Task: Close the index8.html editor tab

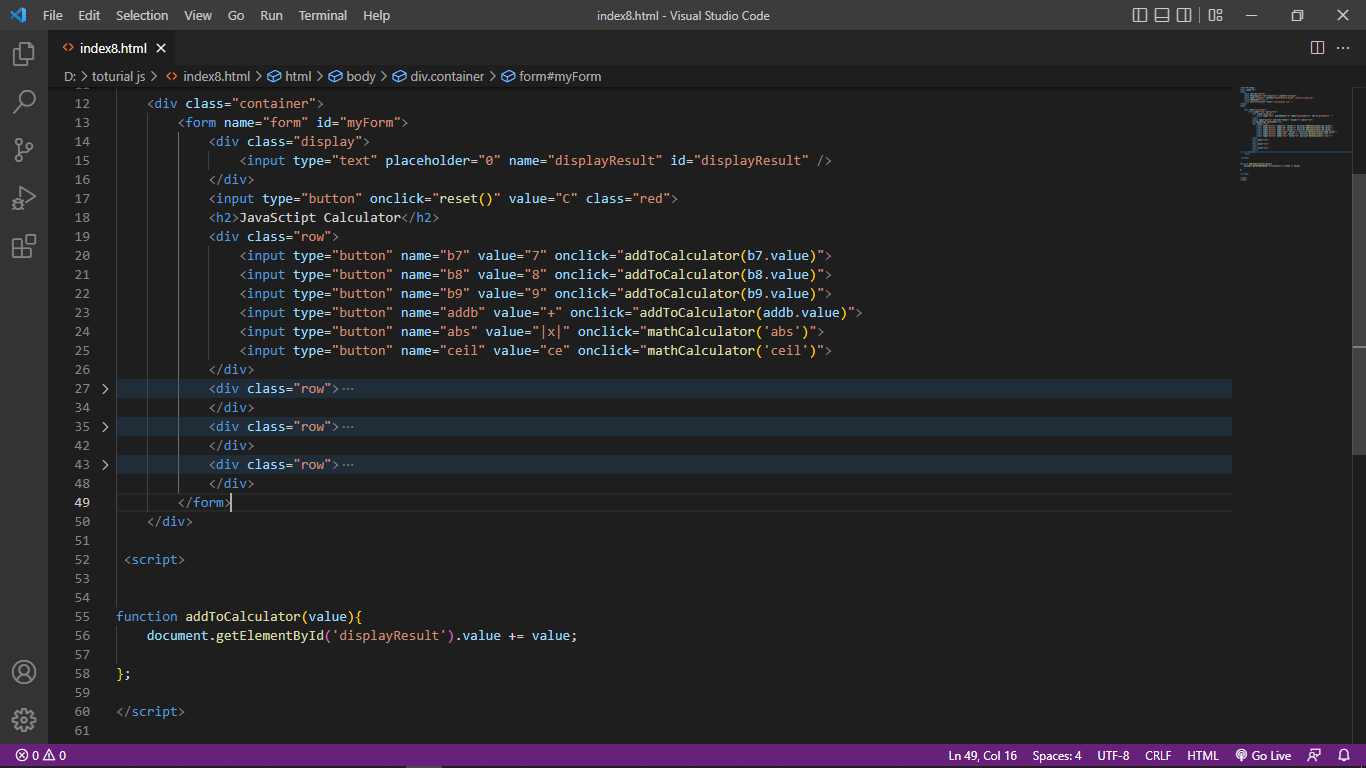Action: [161, 48]
